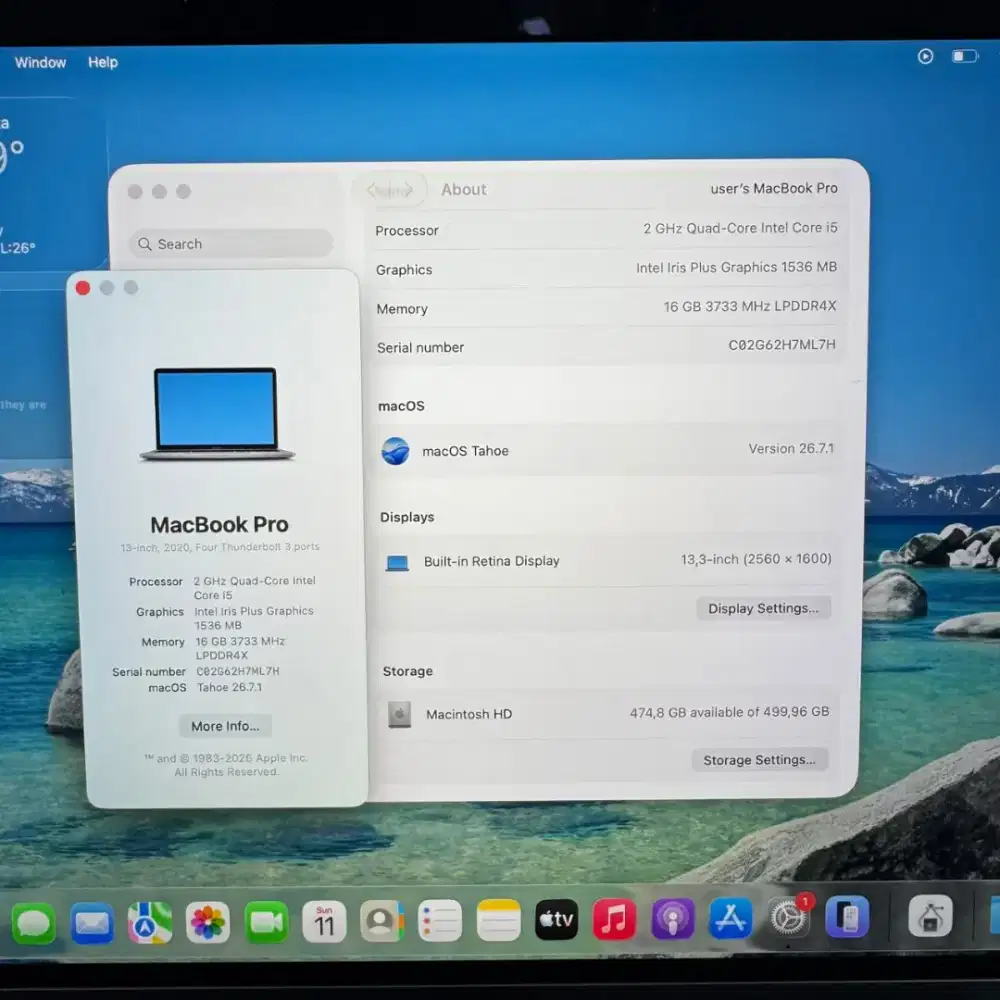
Task: Click the 13,3-inch (2560 × 1600) value
Action: click(756, 559)
